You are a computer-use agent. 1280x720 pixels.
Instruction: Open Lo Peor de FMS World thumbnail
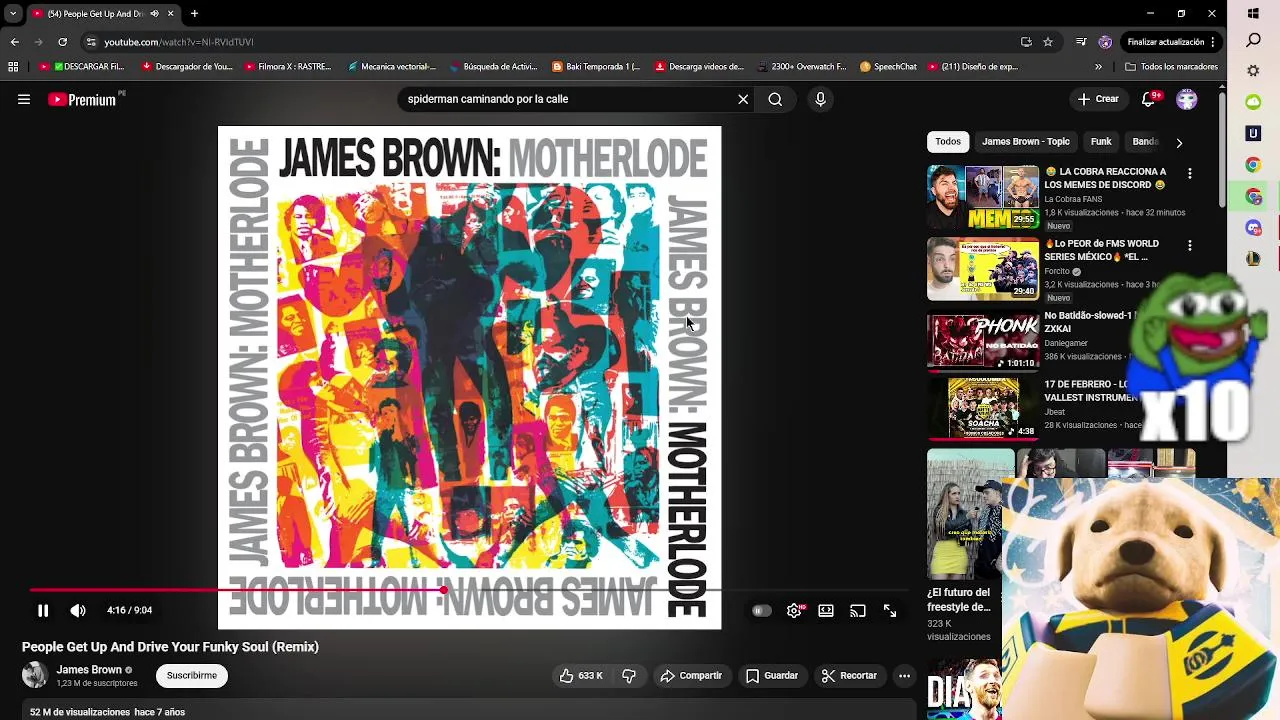click(983, 268)
